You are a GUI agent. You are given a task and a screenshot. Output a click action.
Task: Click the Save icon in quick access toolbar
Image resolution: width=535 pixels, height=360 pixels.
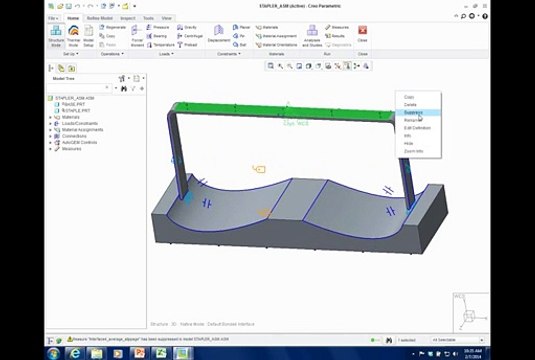point(69,6)
